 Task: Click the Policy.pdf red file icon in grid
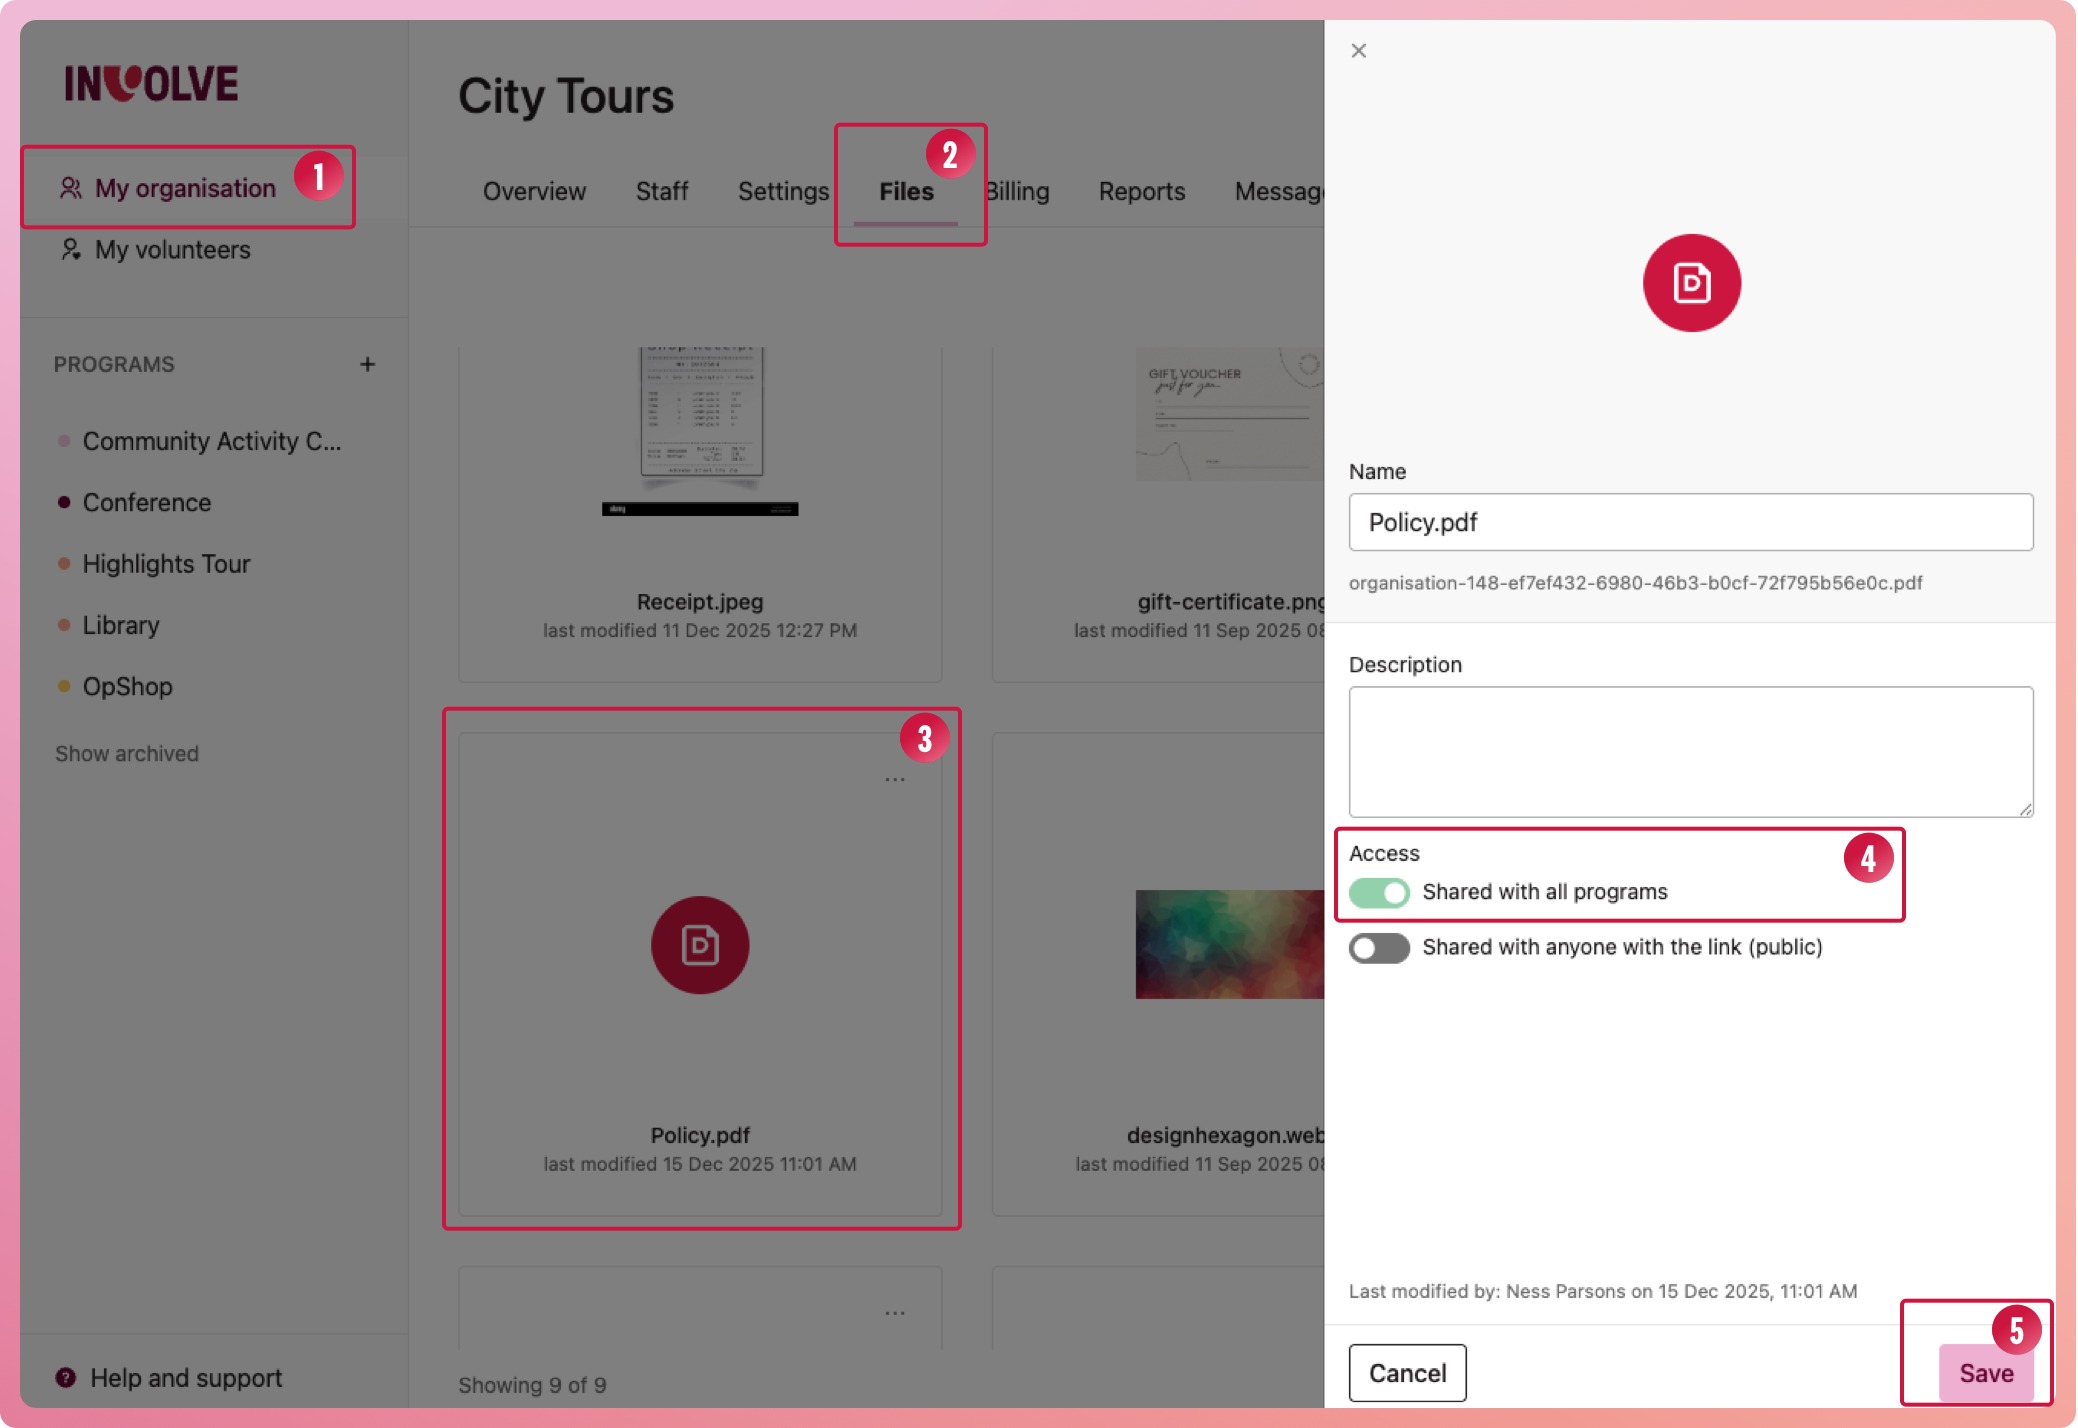(x=699, y=945)
